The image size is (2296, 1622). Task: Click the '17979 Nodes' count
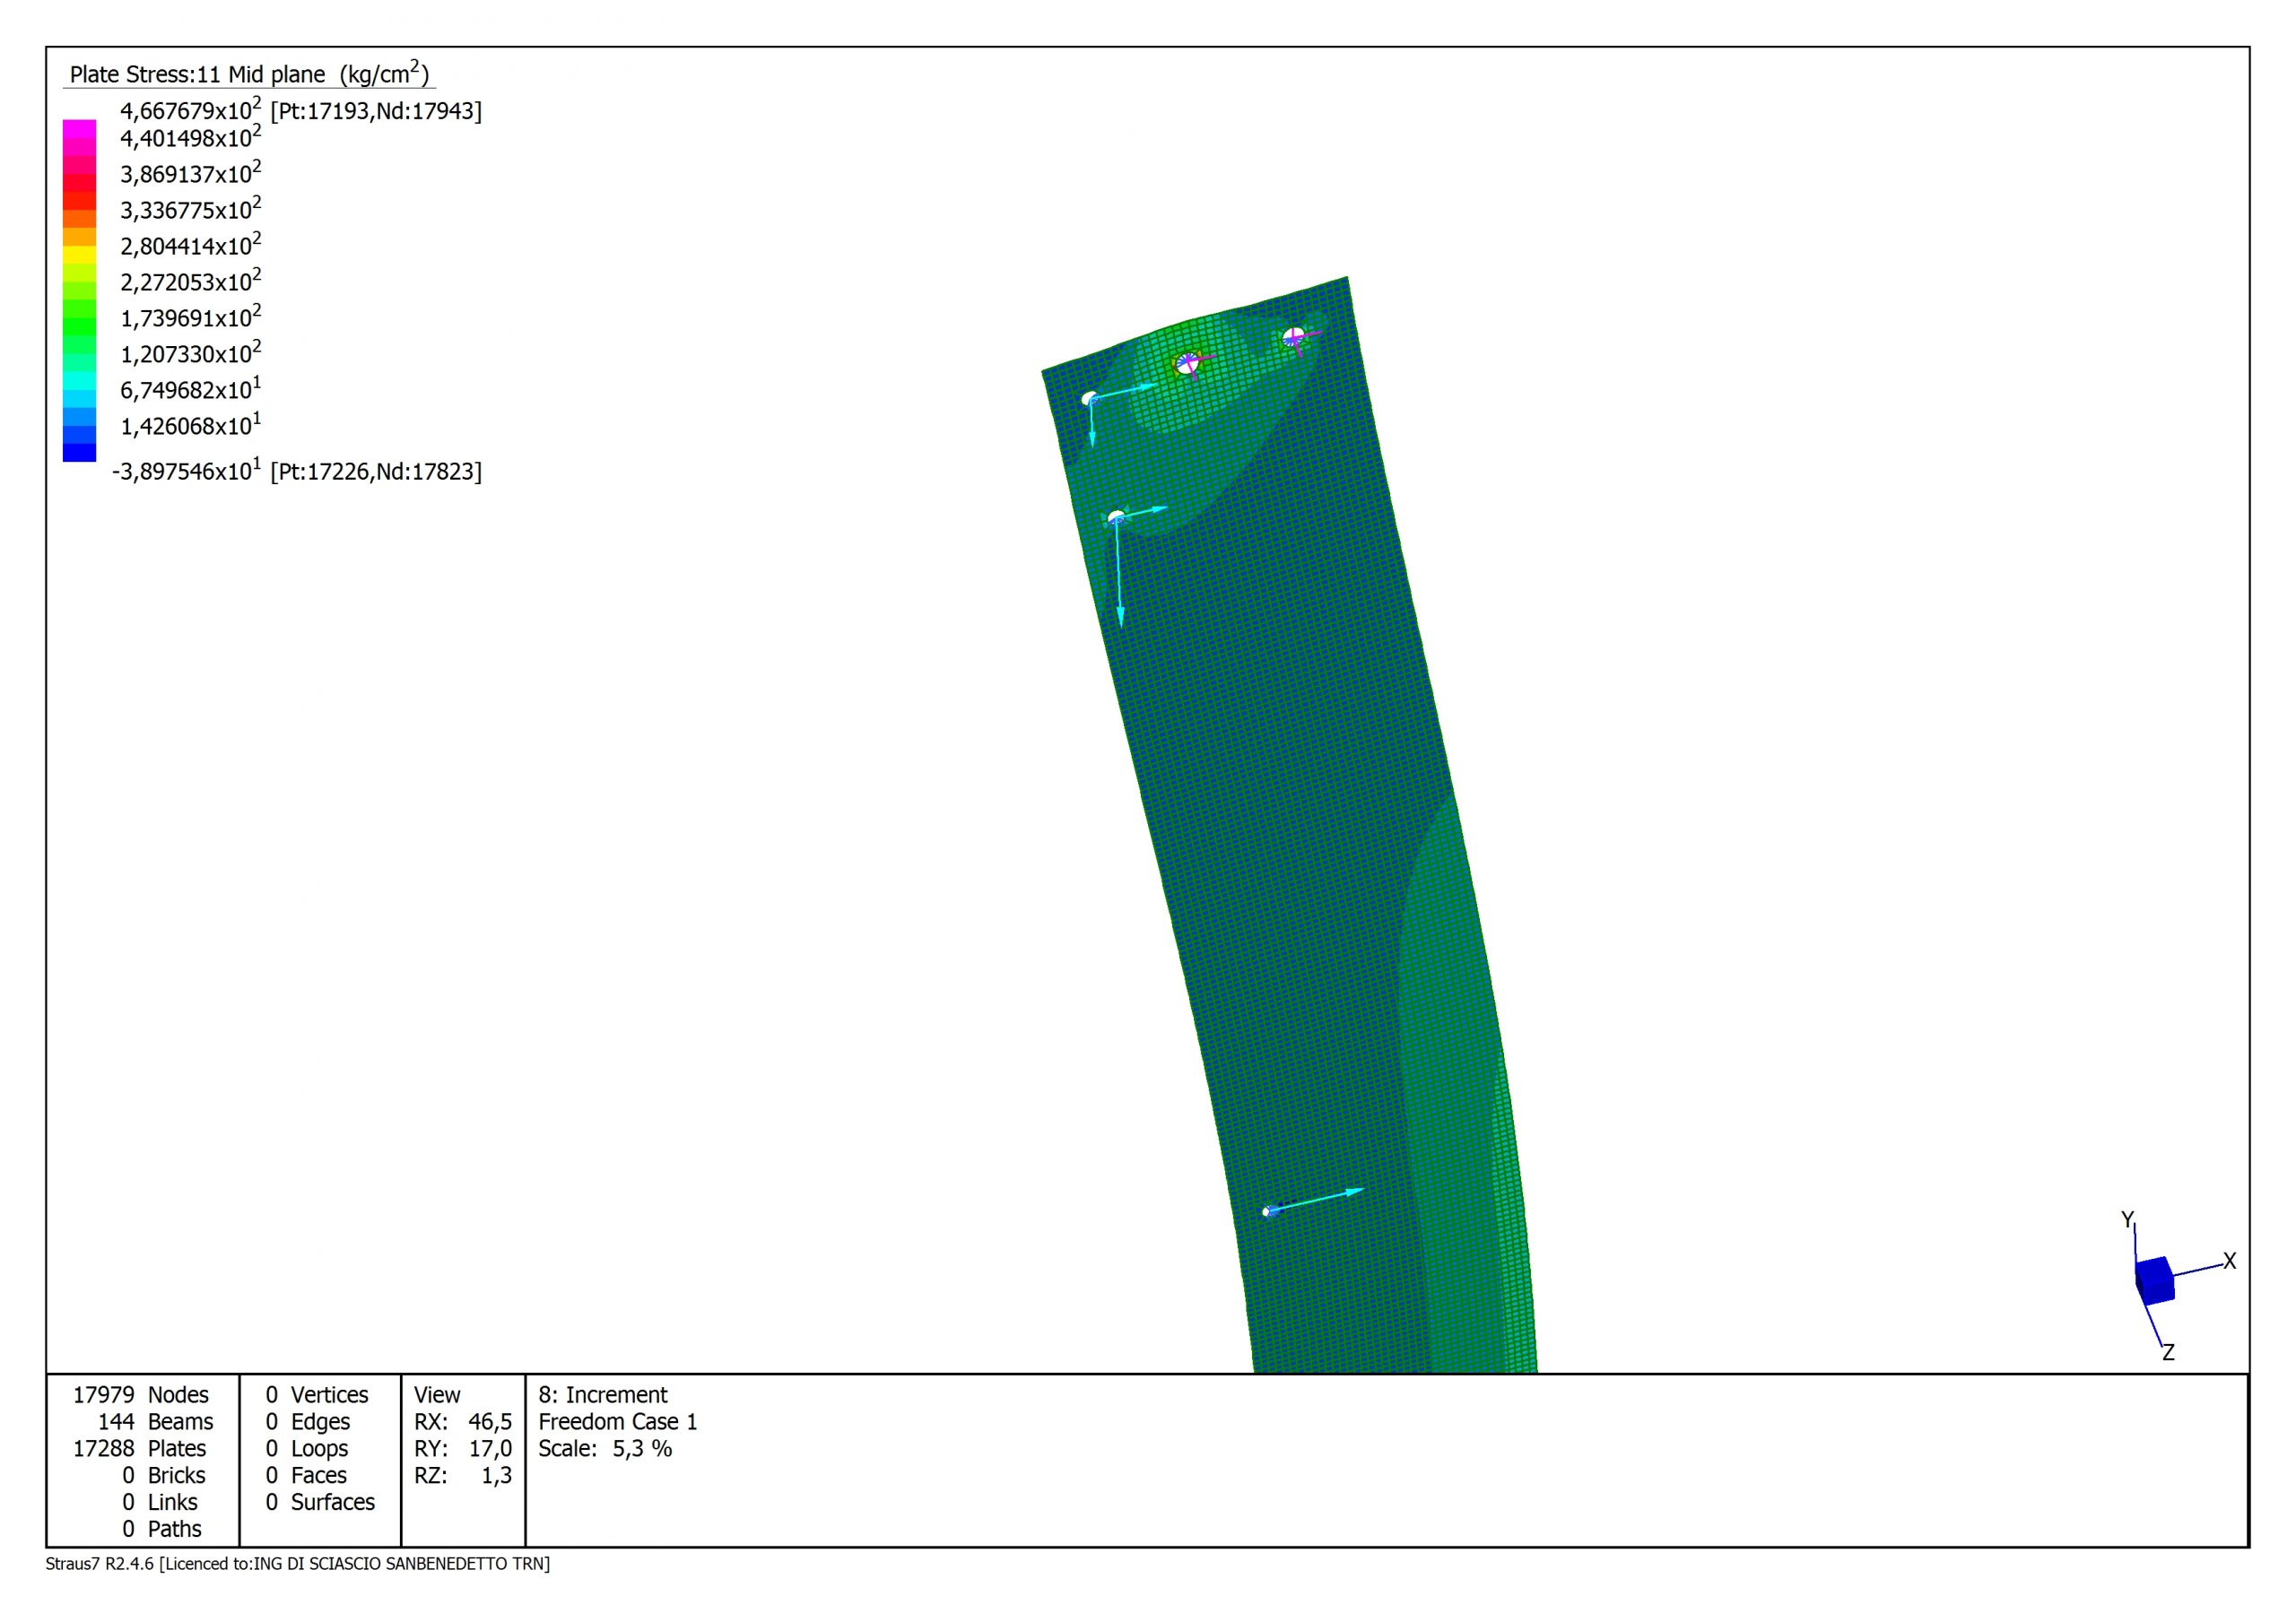click(141, 1395)
